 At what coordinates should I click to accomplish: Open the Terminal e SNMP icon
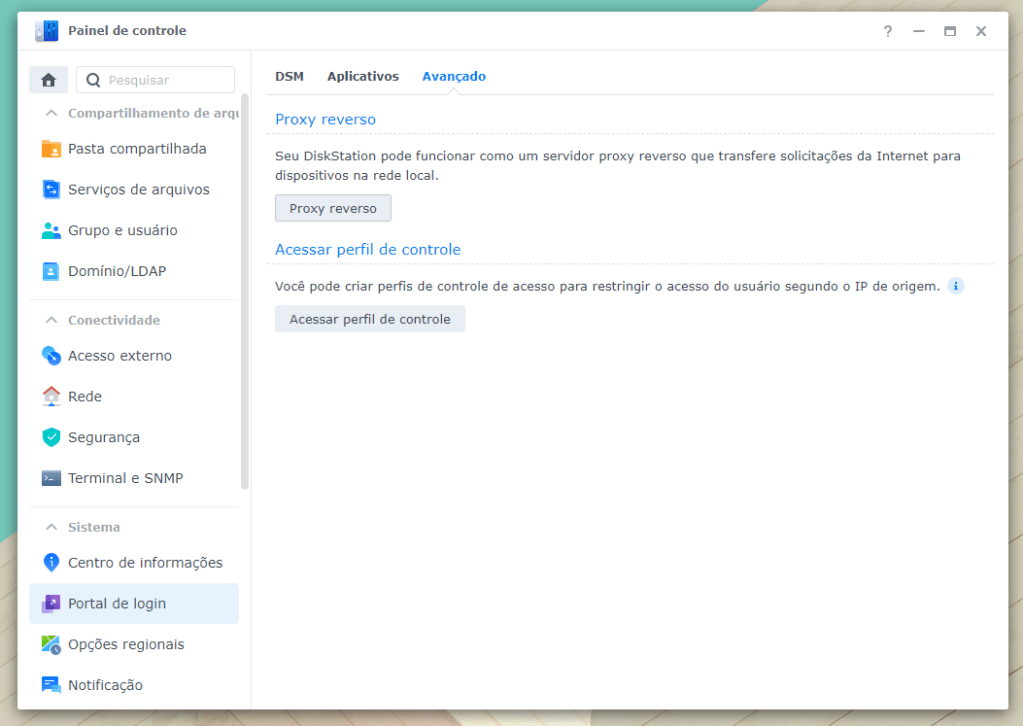click(51, 479)
